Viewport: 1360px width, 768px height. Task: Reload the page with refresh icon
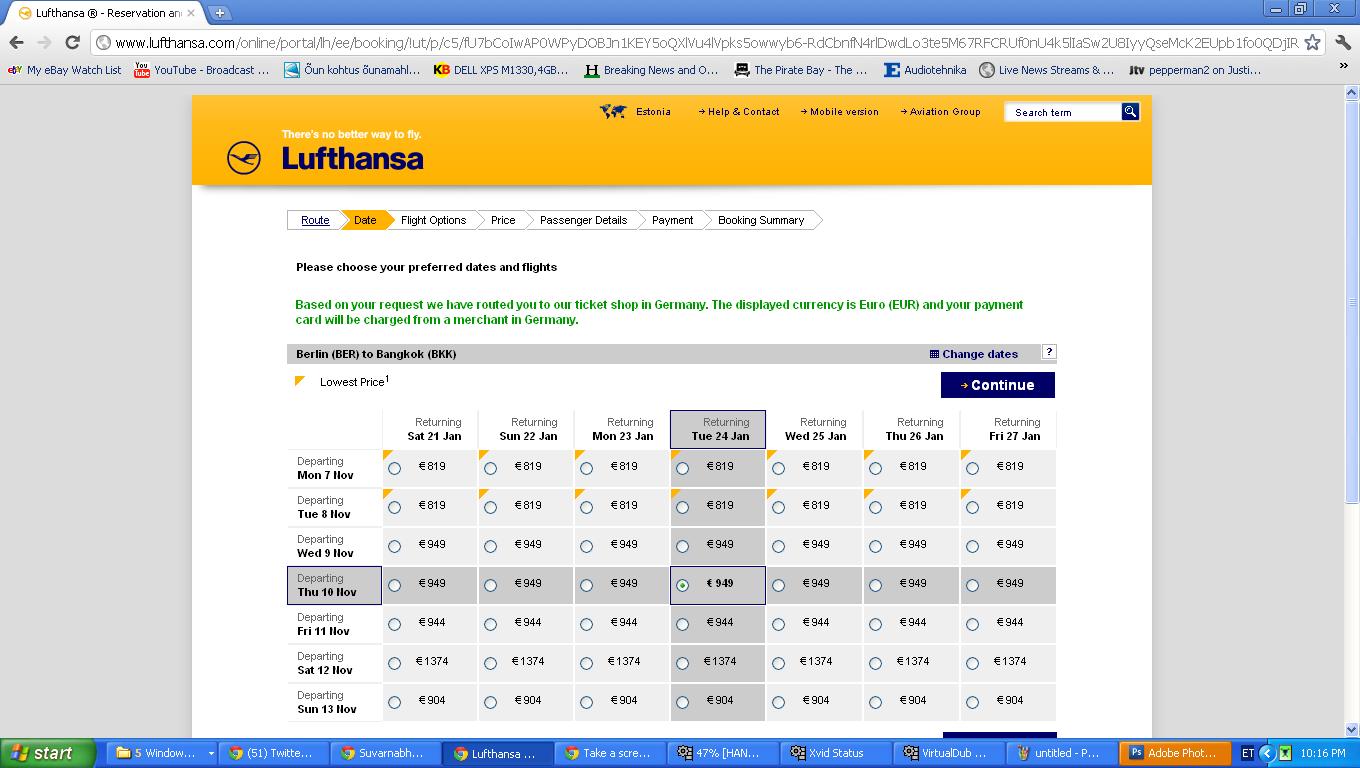pos(72,42)
